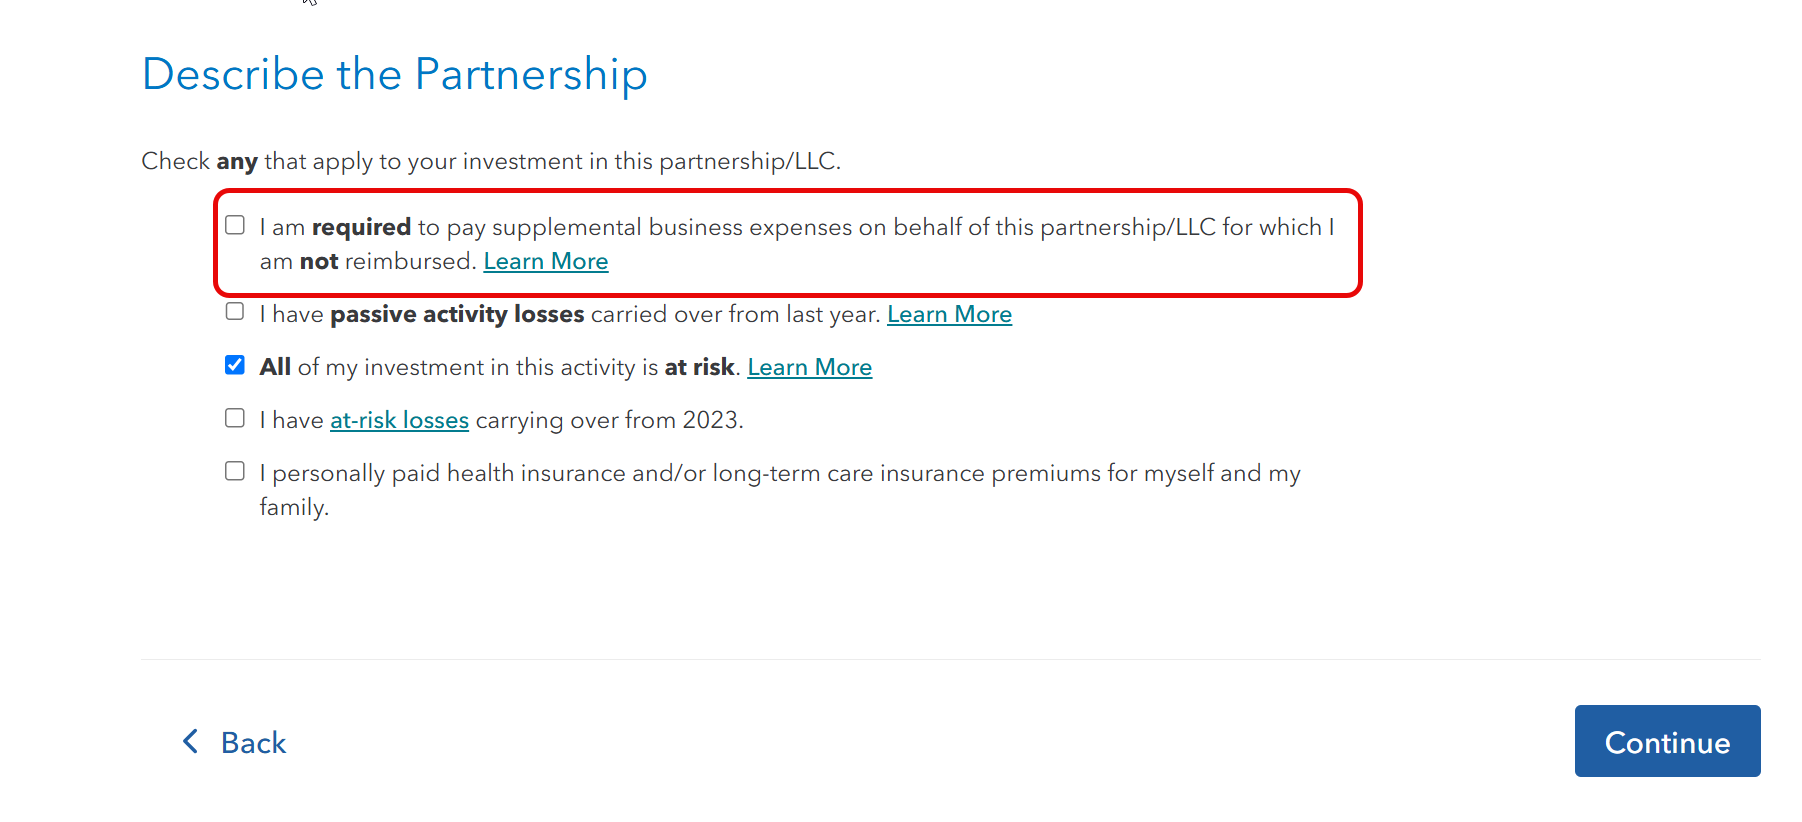
Task: Click the 'carrying over from 2023' label text
Action: point(609,420)
